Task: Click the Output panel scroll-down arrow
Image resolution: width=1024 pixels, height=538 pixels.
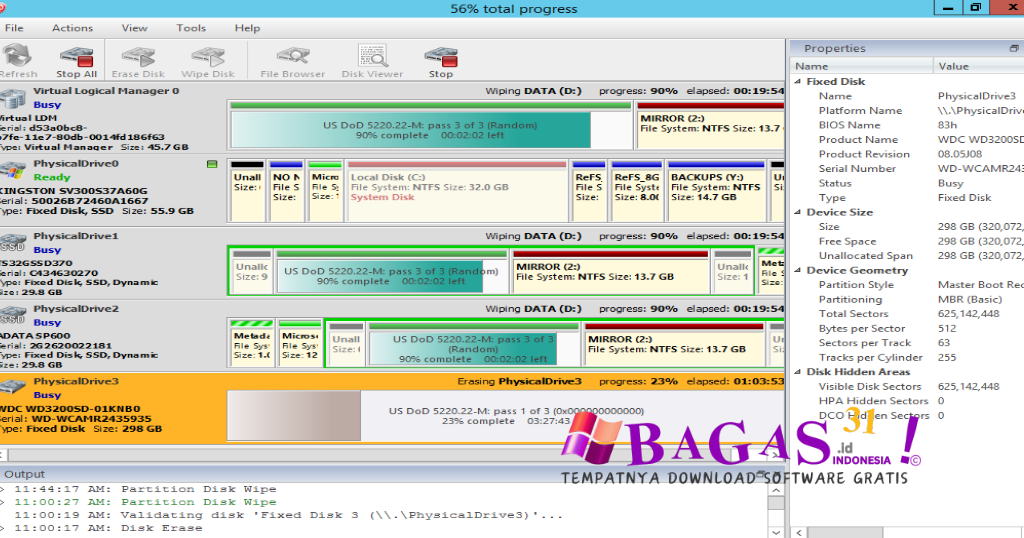Action: pos(775,532)
